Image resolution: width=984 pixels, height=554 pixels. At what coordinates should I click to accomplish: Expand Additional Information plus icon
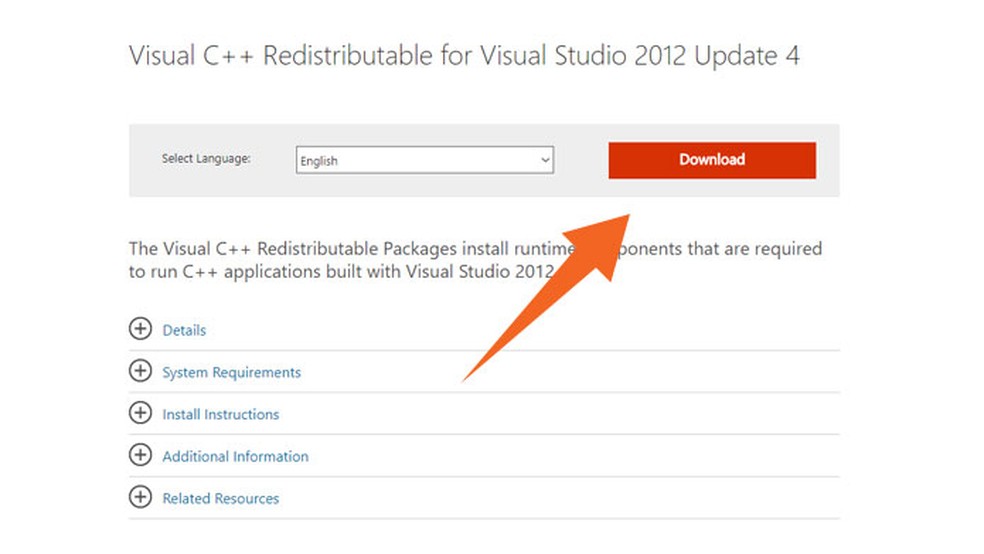(141, 455)
